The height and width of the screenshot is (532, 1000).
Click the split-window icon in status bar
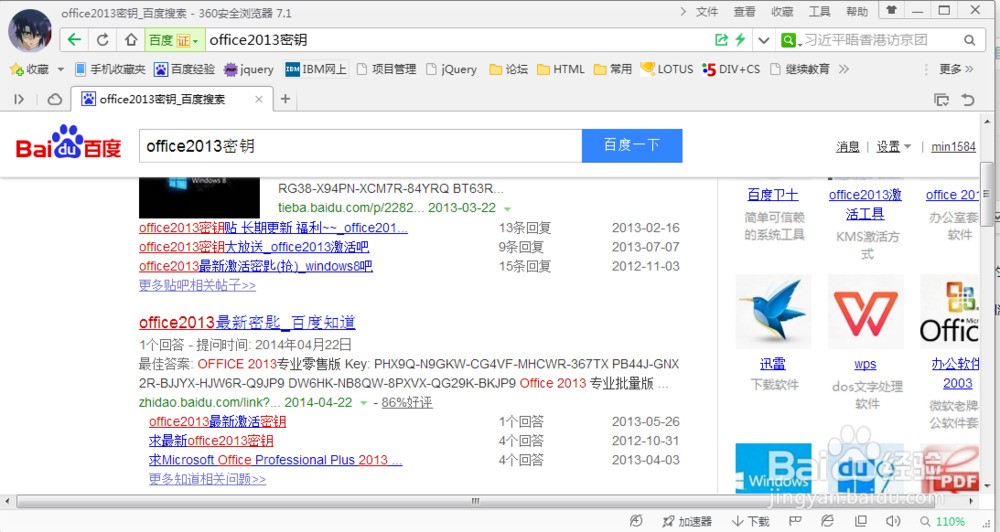[x=860, y=521]
